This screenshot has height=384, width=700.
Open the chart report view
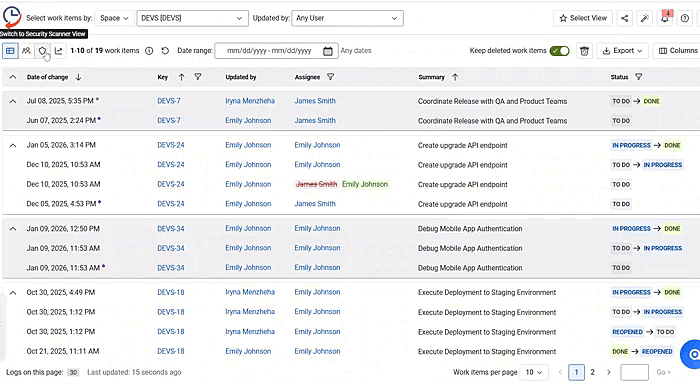[x=58, y=51]
